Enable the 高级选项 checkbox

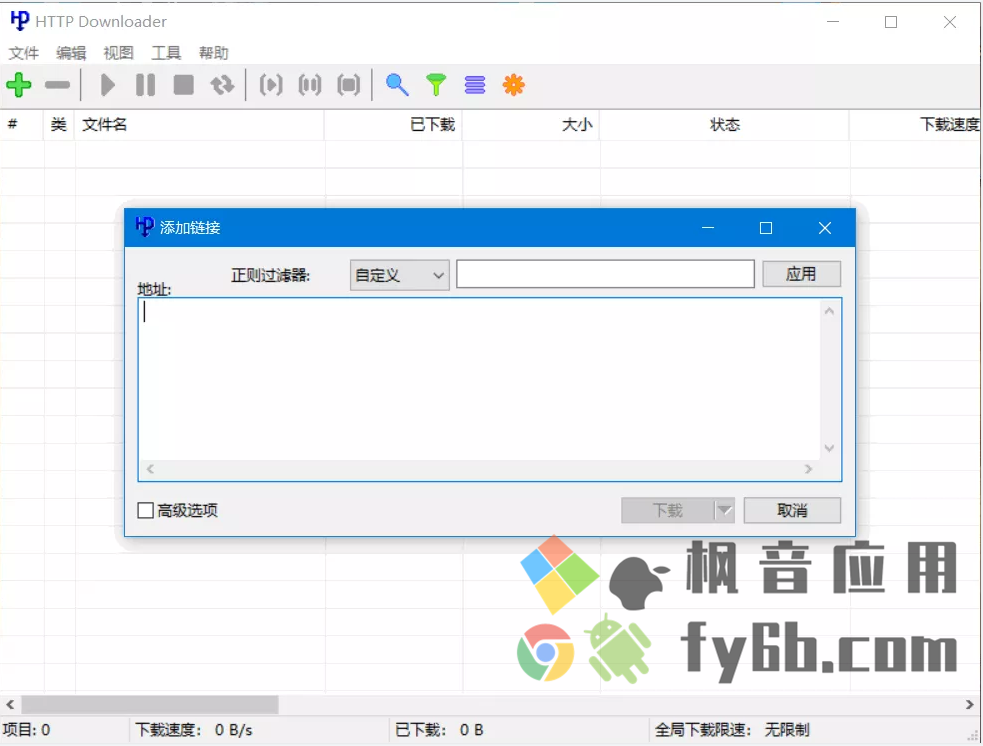point(145,510)
